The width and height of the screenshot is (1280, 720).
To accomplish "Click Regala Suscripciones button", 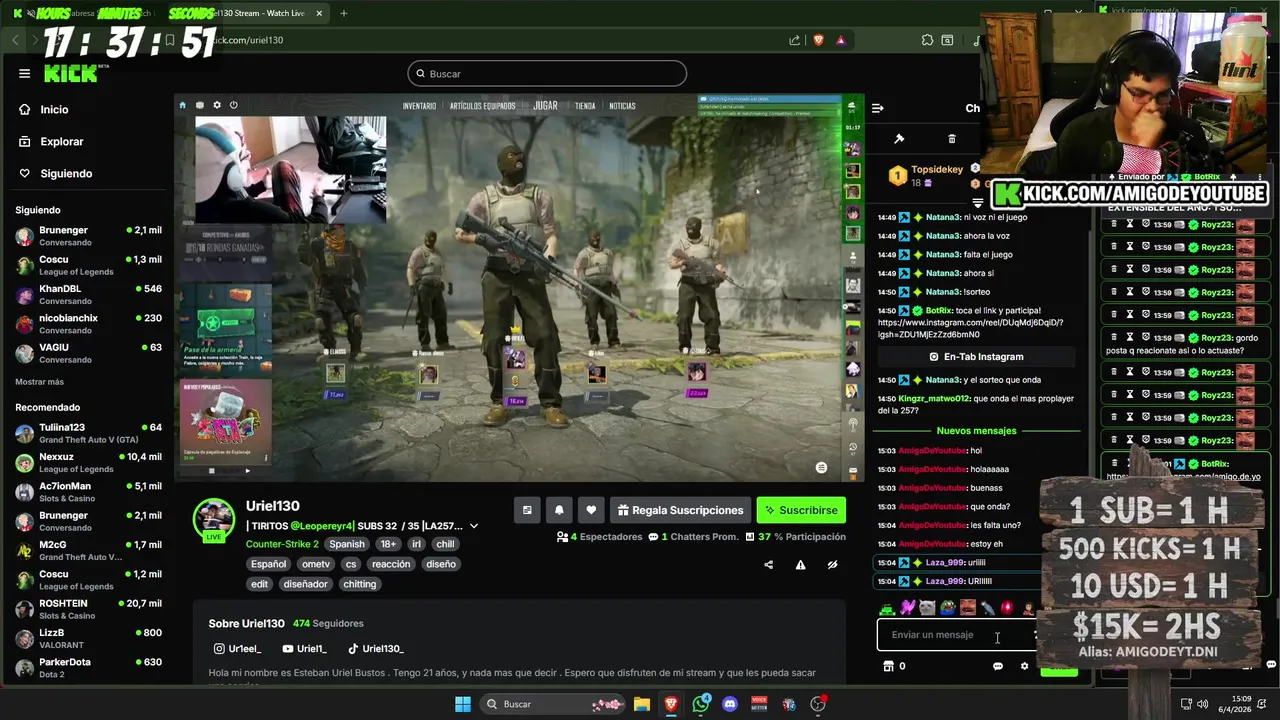I will 680,510.
